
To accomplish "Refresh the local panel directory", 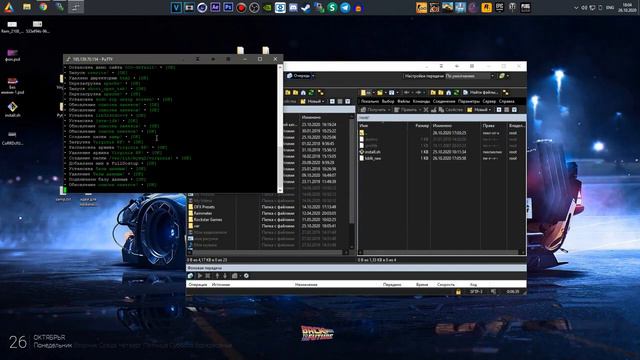I will 311,93.
